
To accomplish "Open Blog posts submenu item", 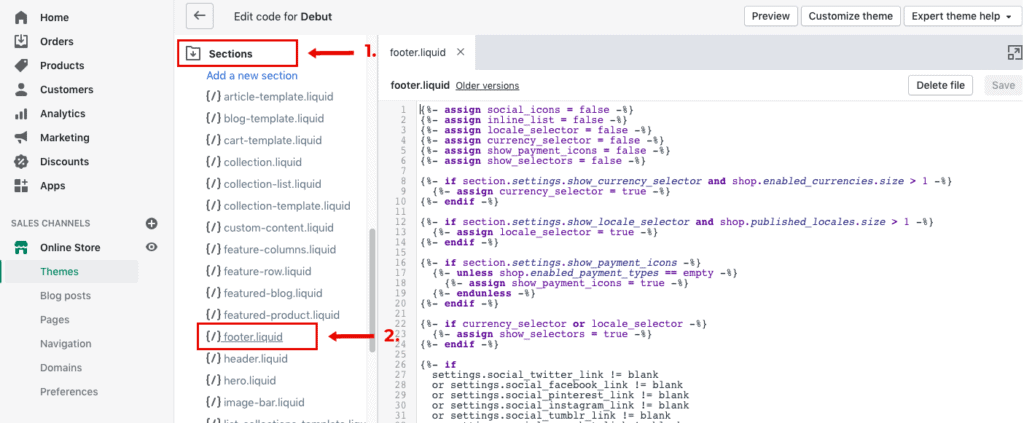I will click(x=65, y=296).
